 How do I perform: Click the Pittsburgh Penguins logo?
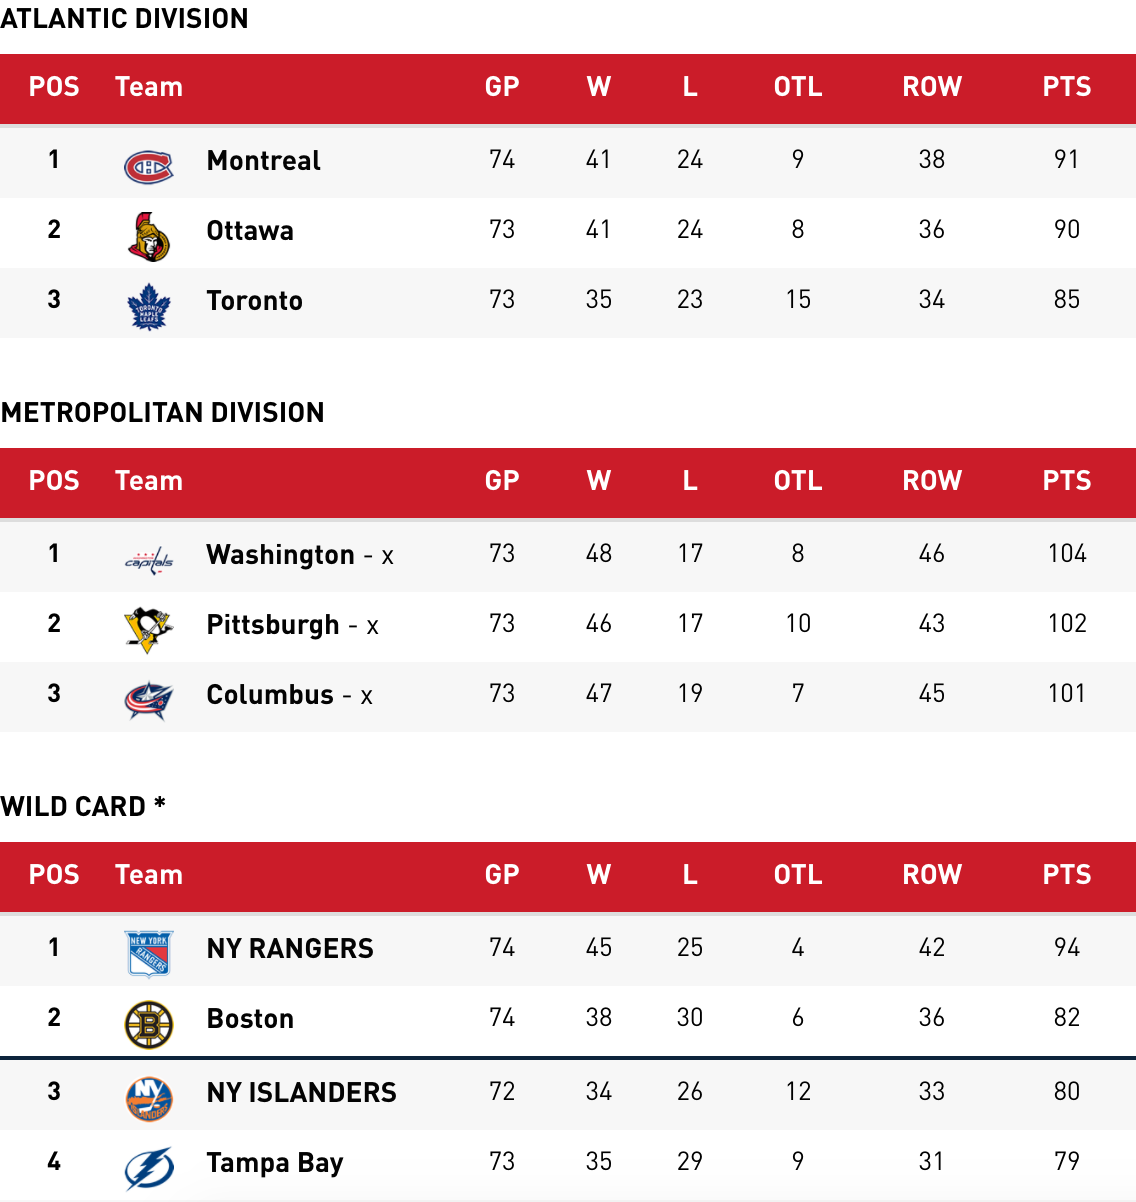[x=149, y=630]
